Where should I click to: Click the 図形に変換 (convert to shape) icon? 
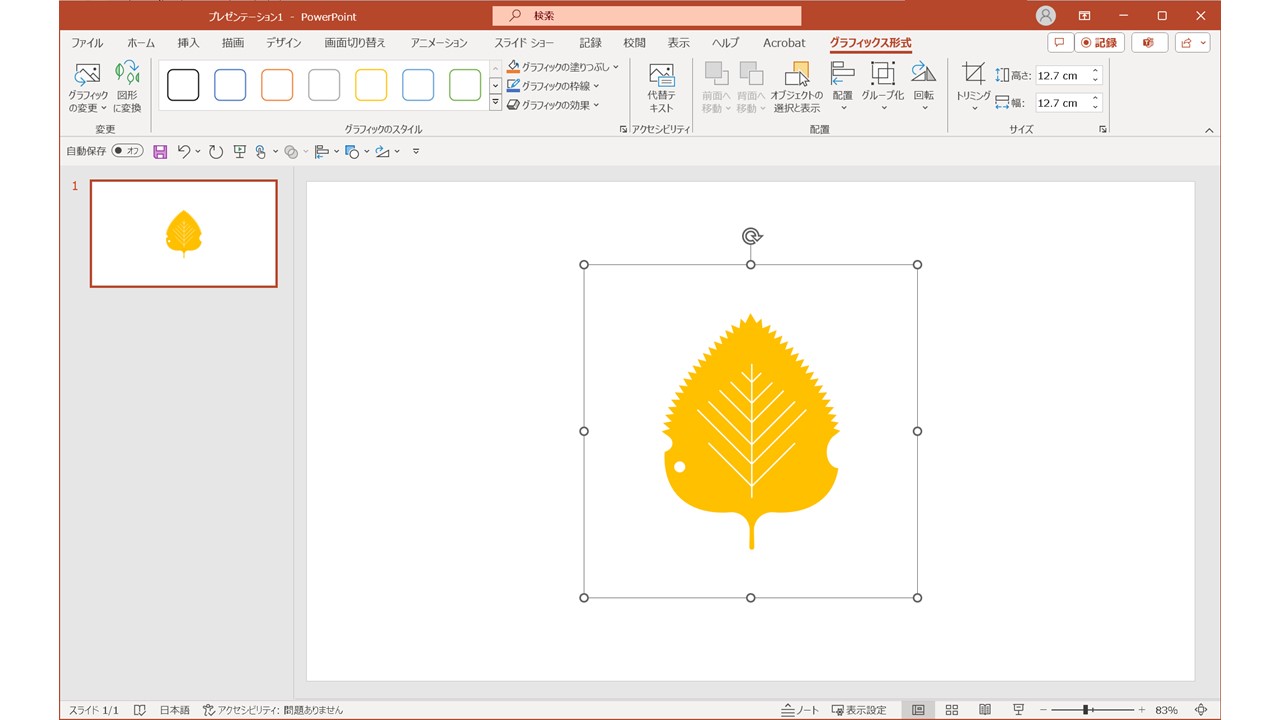(127, 86)
